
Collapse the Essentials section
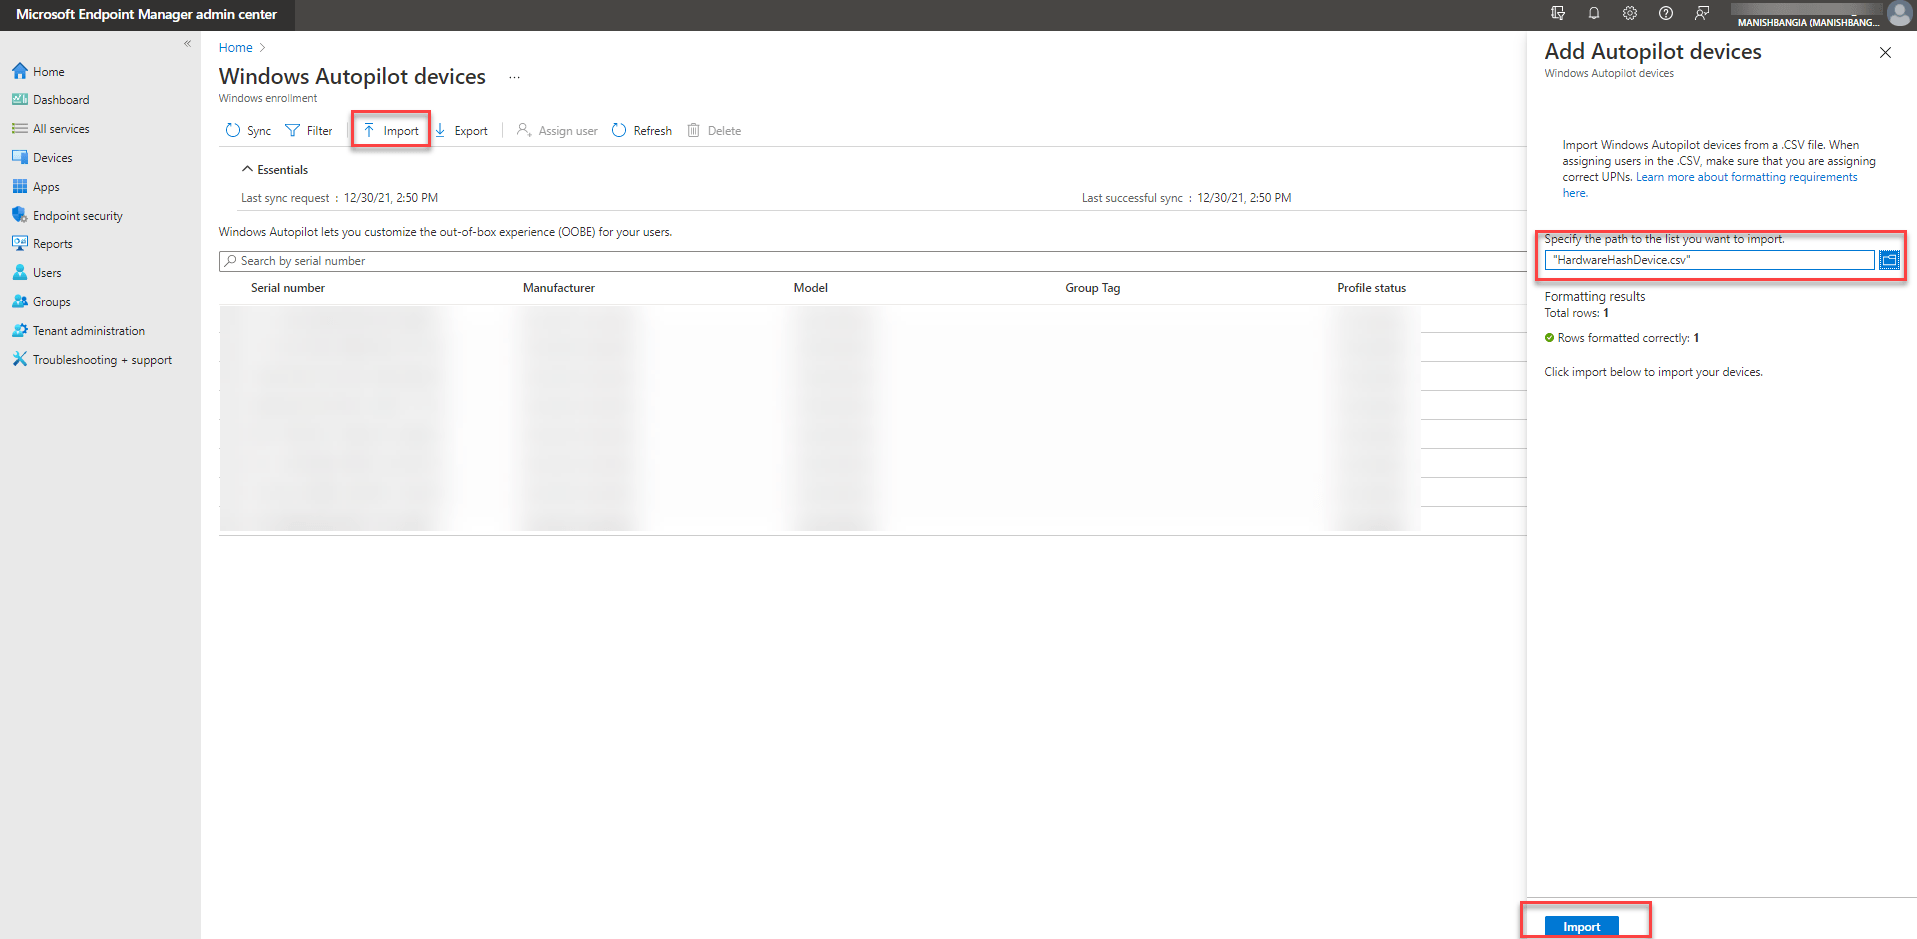[x=275, y=169]
